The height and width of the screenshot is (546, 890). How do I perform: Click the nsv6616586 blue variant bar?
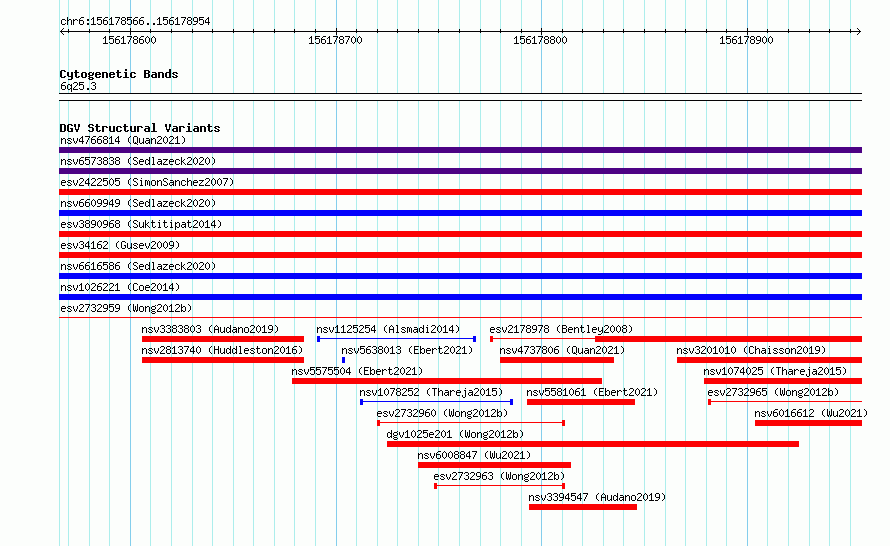460,276
